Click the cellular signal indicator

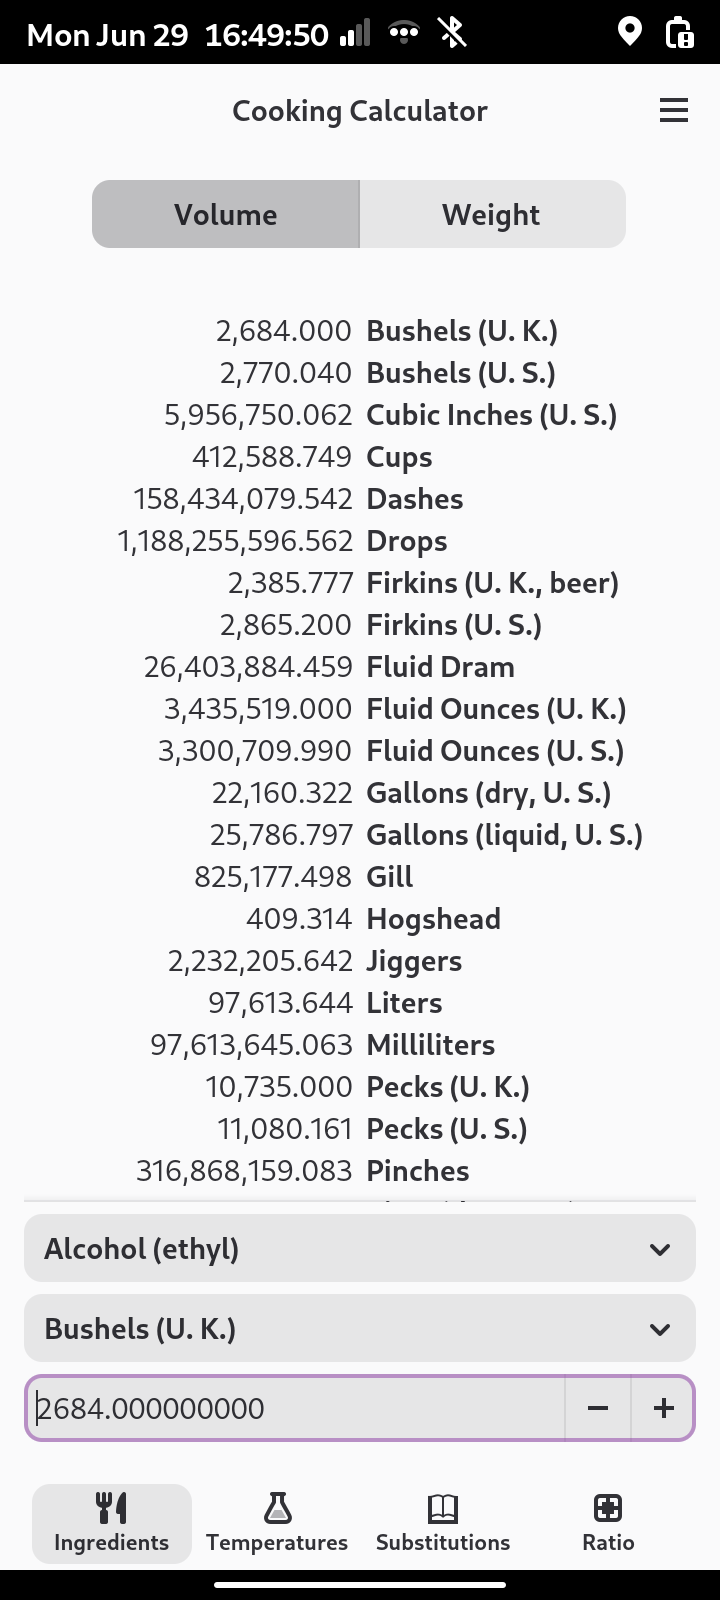(x=355, y=34)
